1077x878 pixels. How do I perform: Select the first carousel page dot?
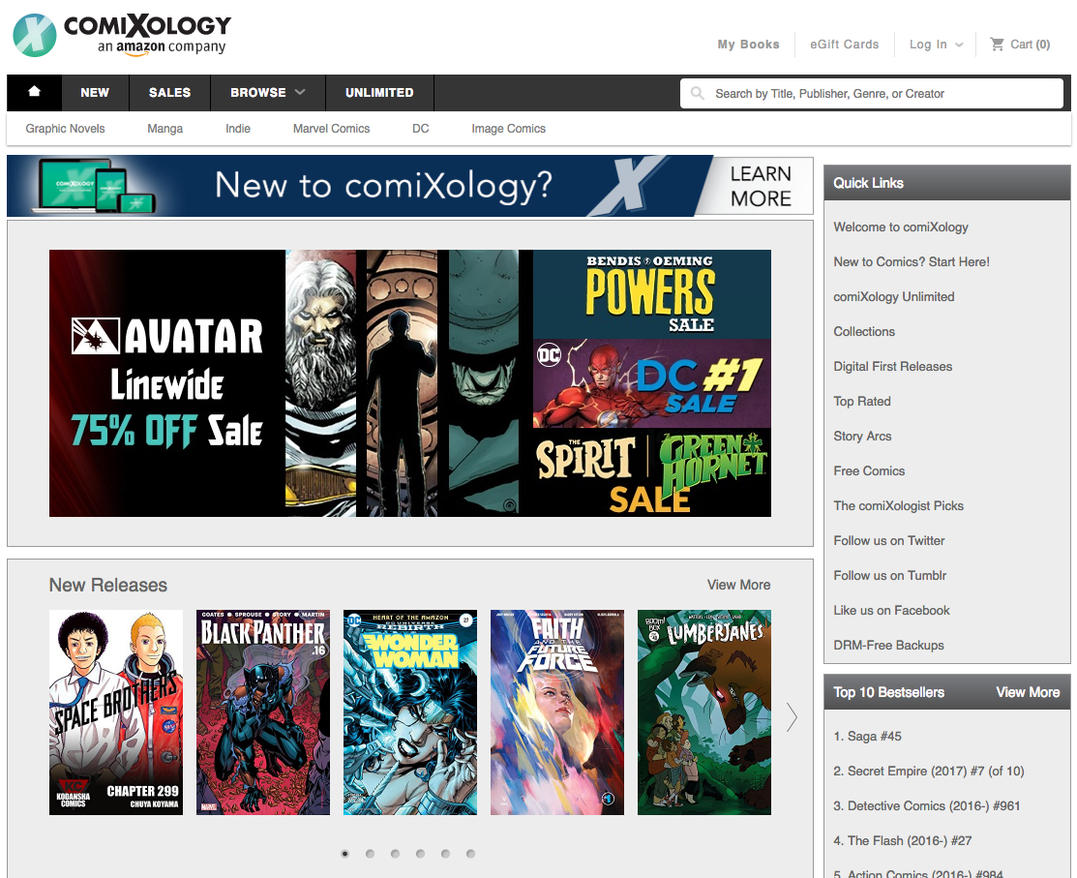[x=345, y=853]
